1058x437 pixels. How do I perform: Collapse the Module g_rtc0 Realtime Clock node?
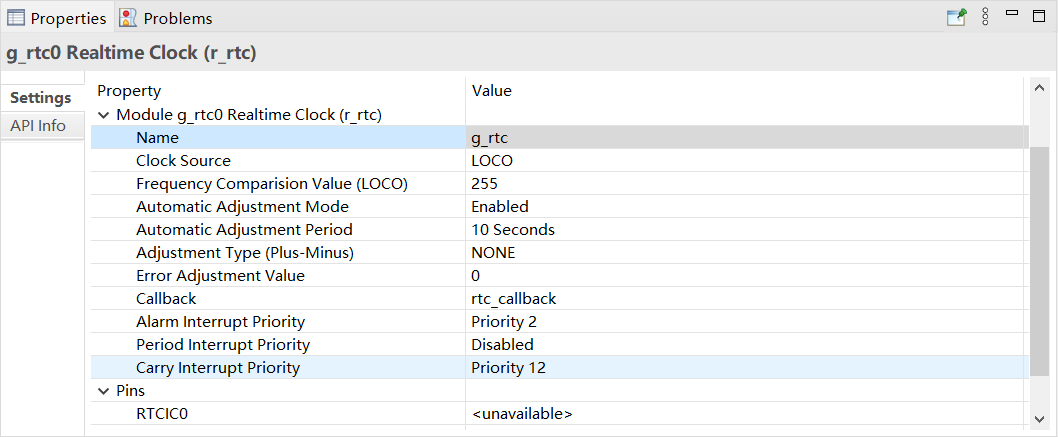[x=103, y=115]
